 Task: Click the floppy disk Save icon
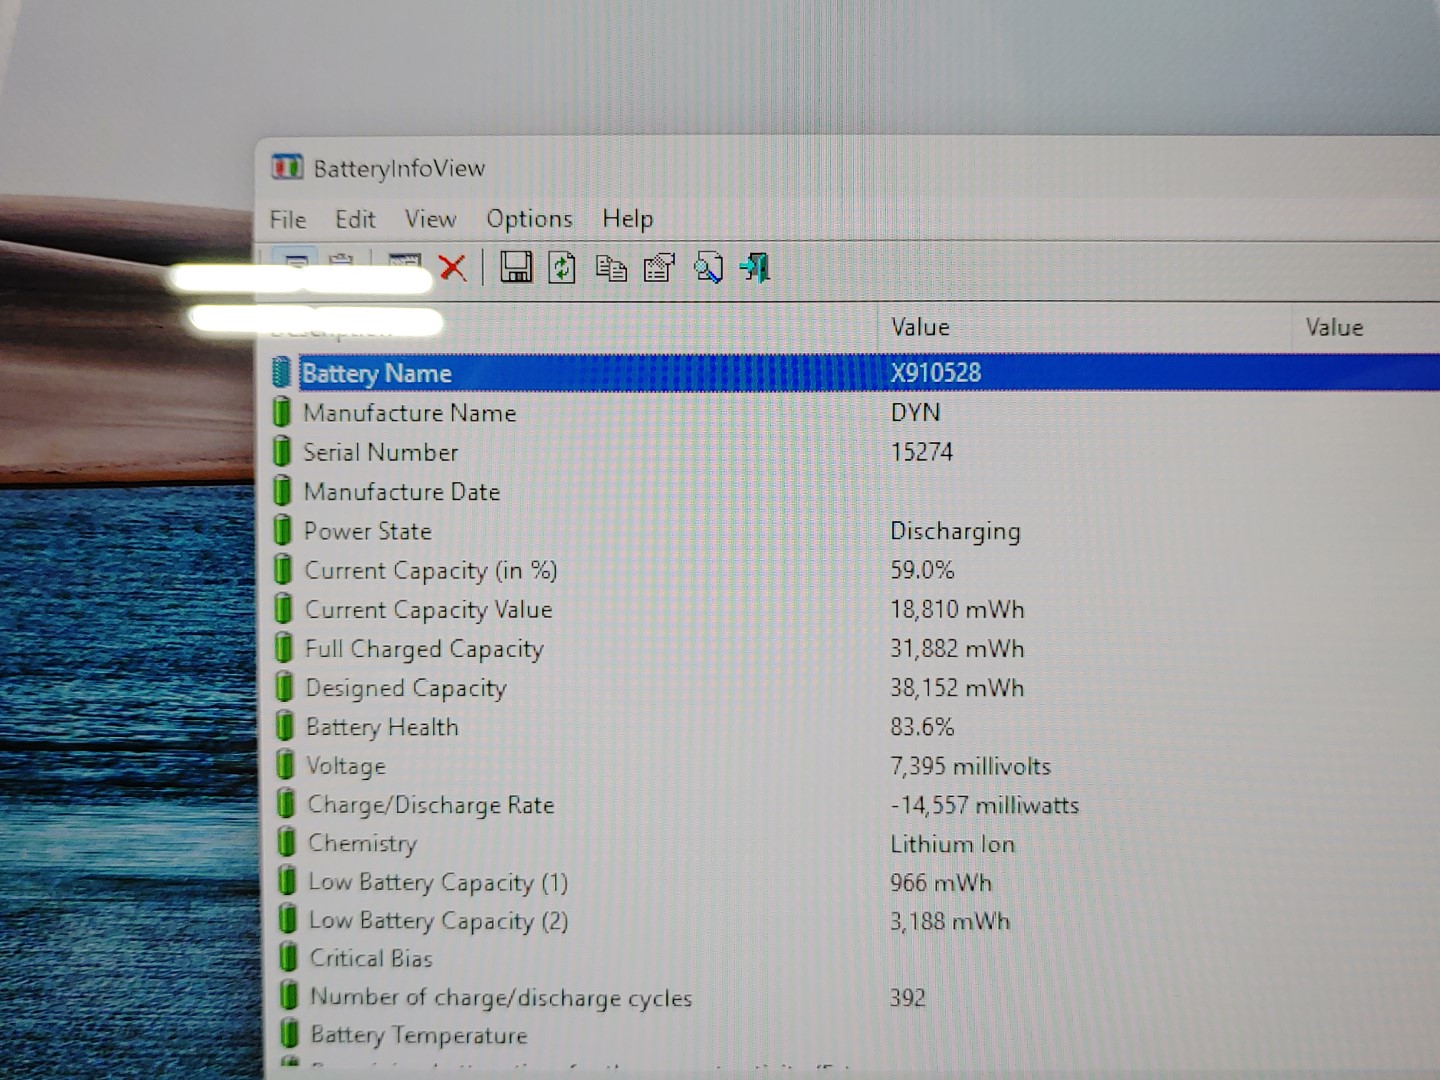pos(516,267)
